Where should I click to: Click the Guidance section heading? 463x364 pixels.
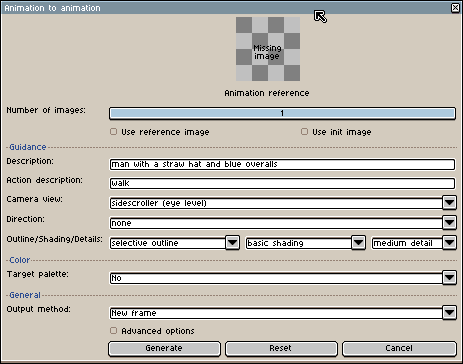coord(28,147)
